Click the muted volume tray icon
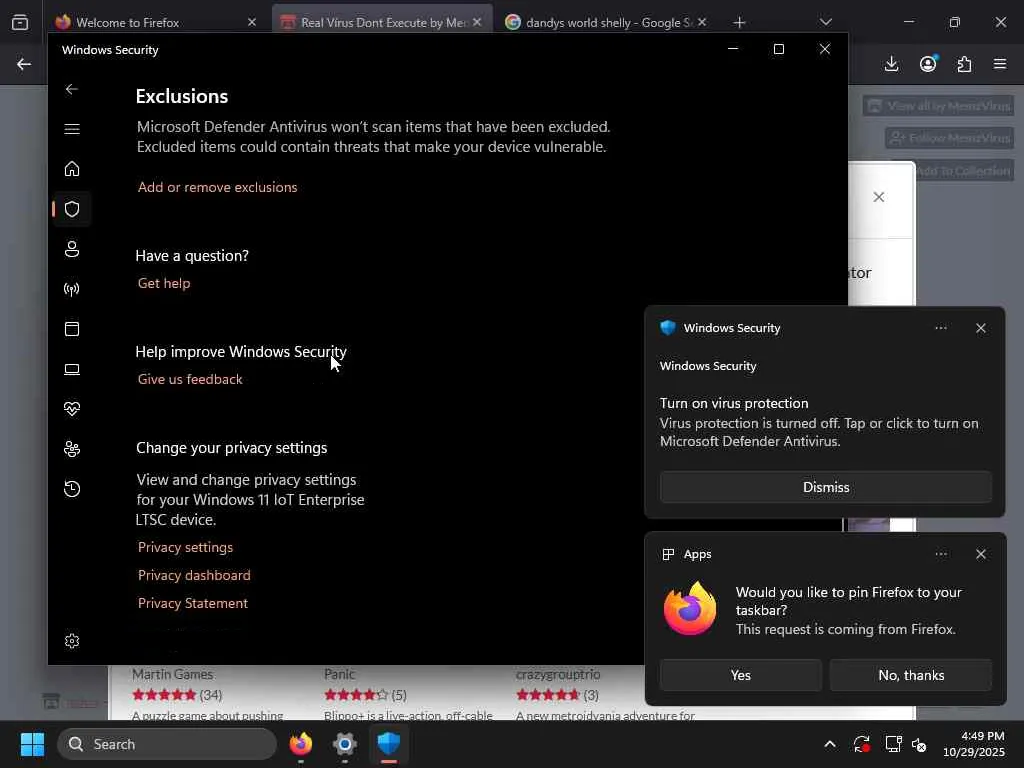The height and width of the screenshot is (768, 1024). tap(919, 744)
